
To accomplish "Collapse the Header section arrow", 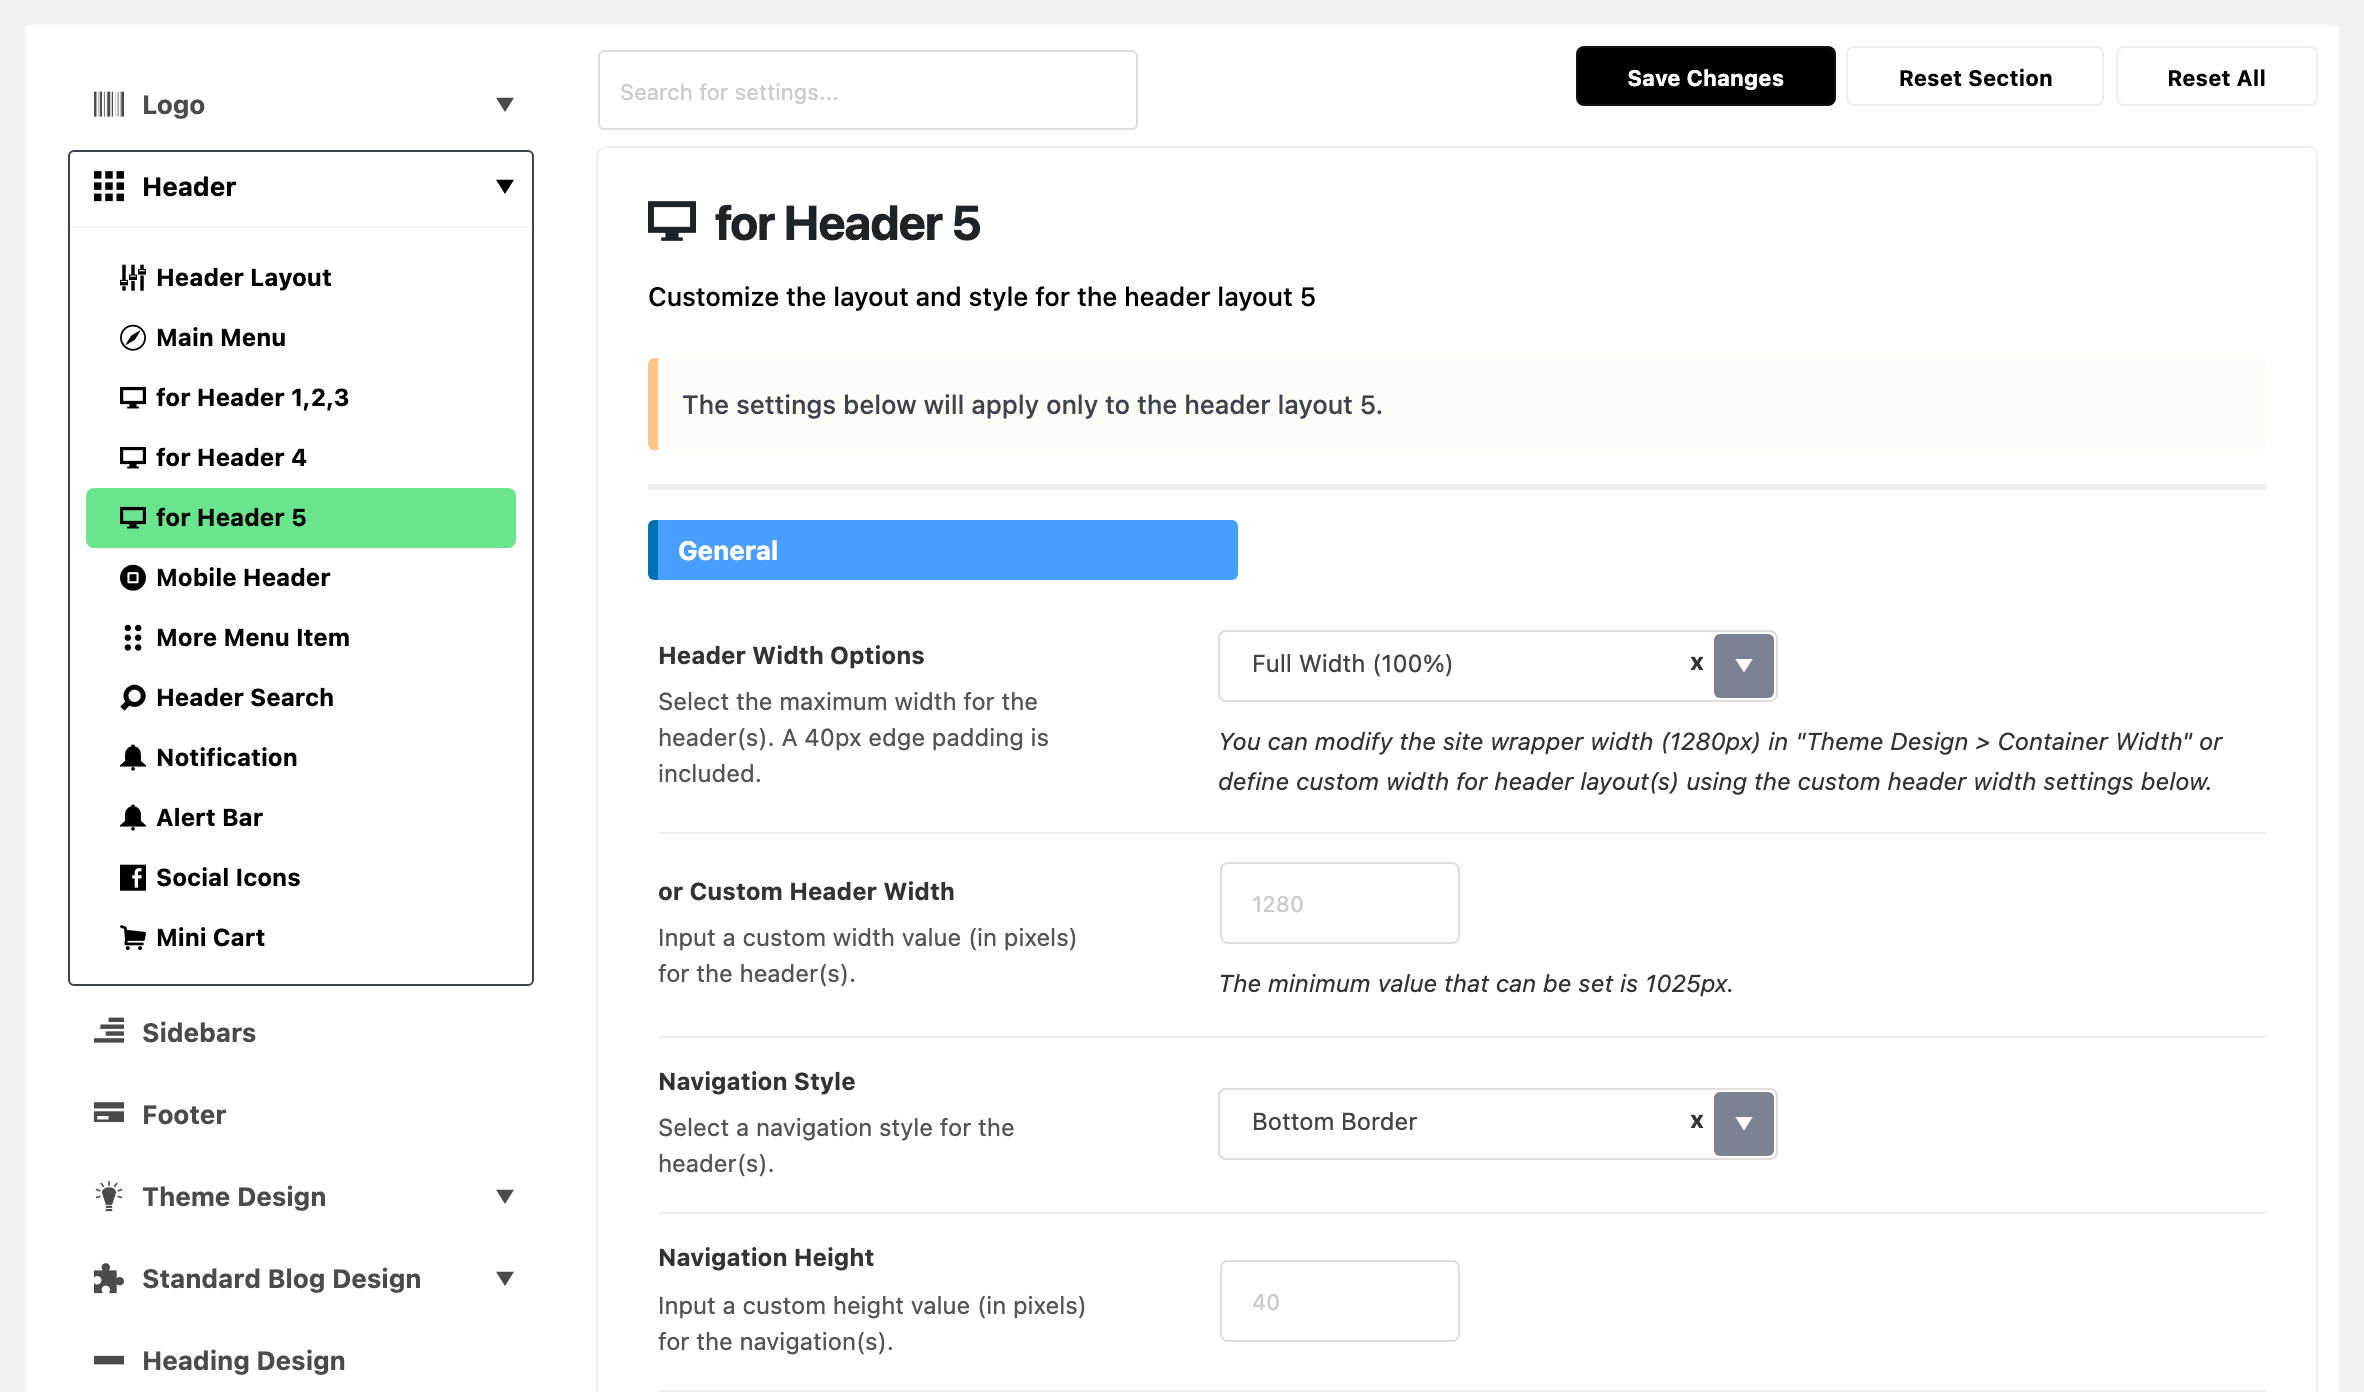I will pos(505,186).
